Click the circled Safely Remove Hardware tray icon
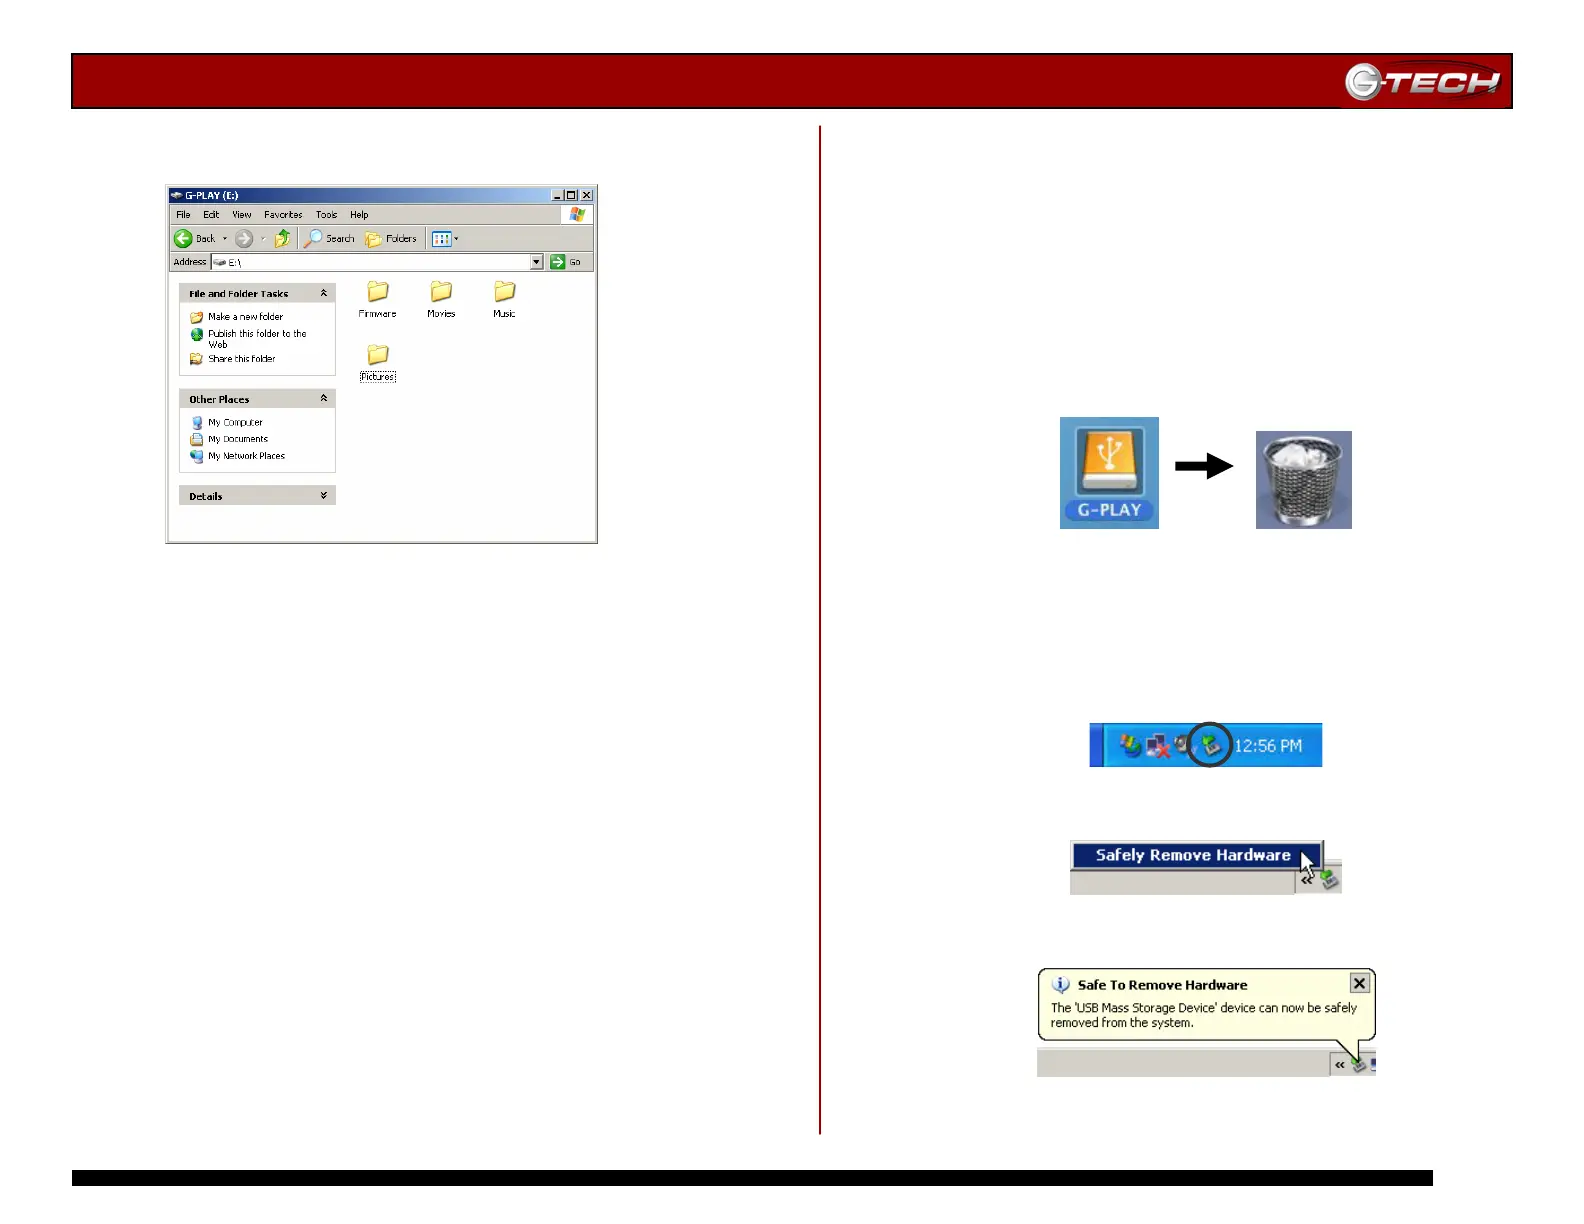The height and width of the screenshot is (1224, 1584). click(x=1210, y=745)
